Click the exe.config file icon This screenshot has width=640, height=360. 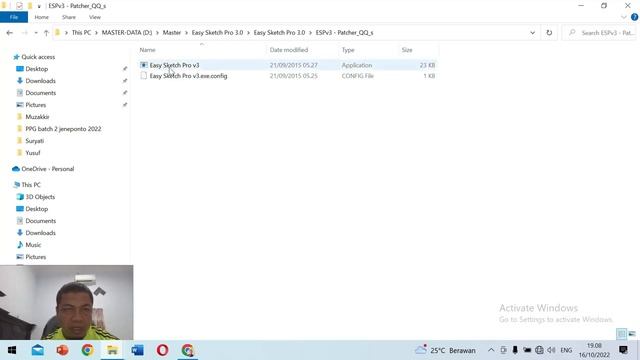click(x=143, y=76)
